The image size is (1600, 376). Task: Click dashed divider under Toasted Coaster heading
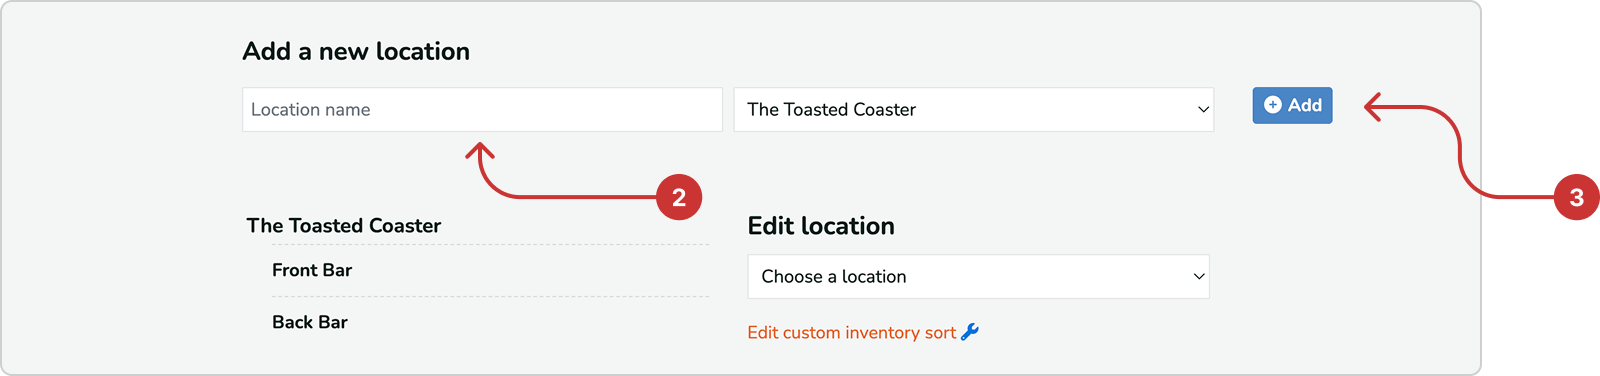click(478, 245)
